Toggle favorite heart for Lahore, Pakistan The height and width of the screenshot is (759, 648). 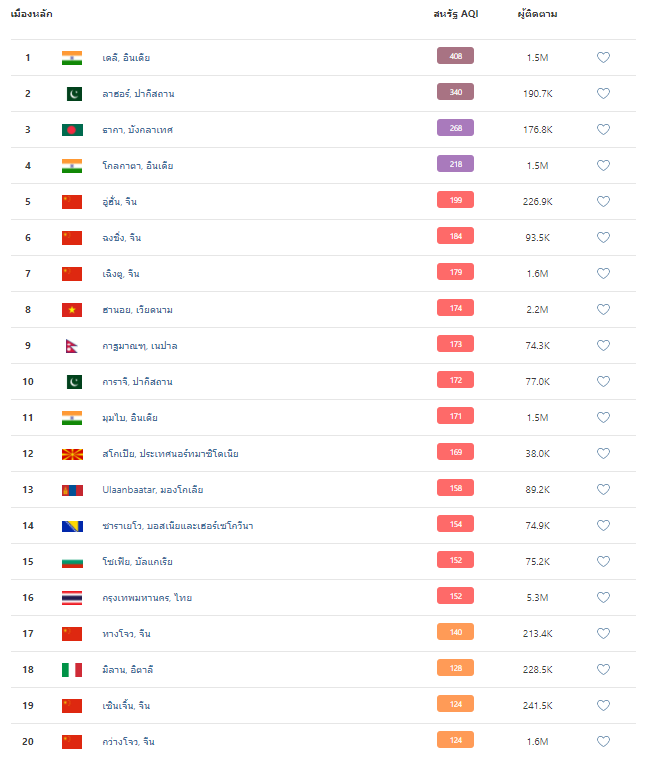coord(603,93)
